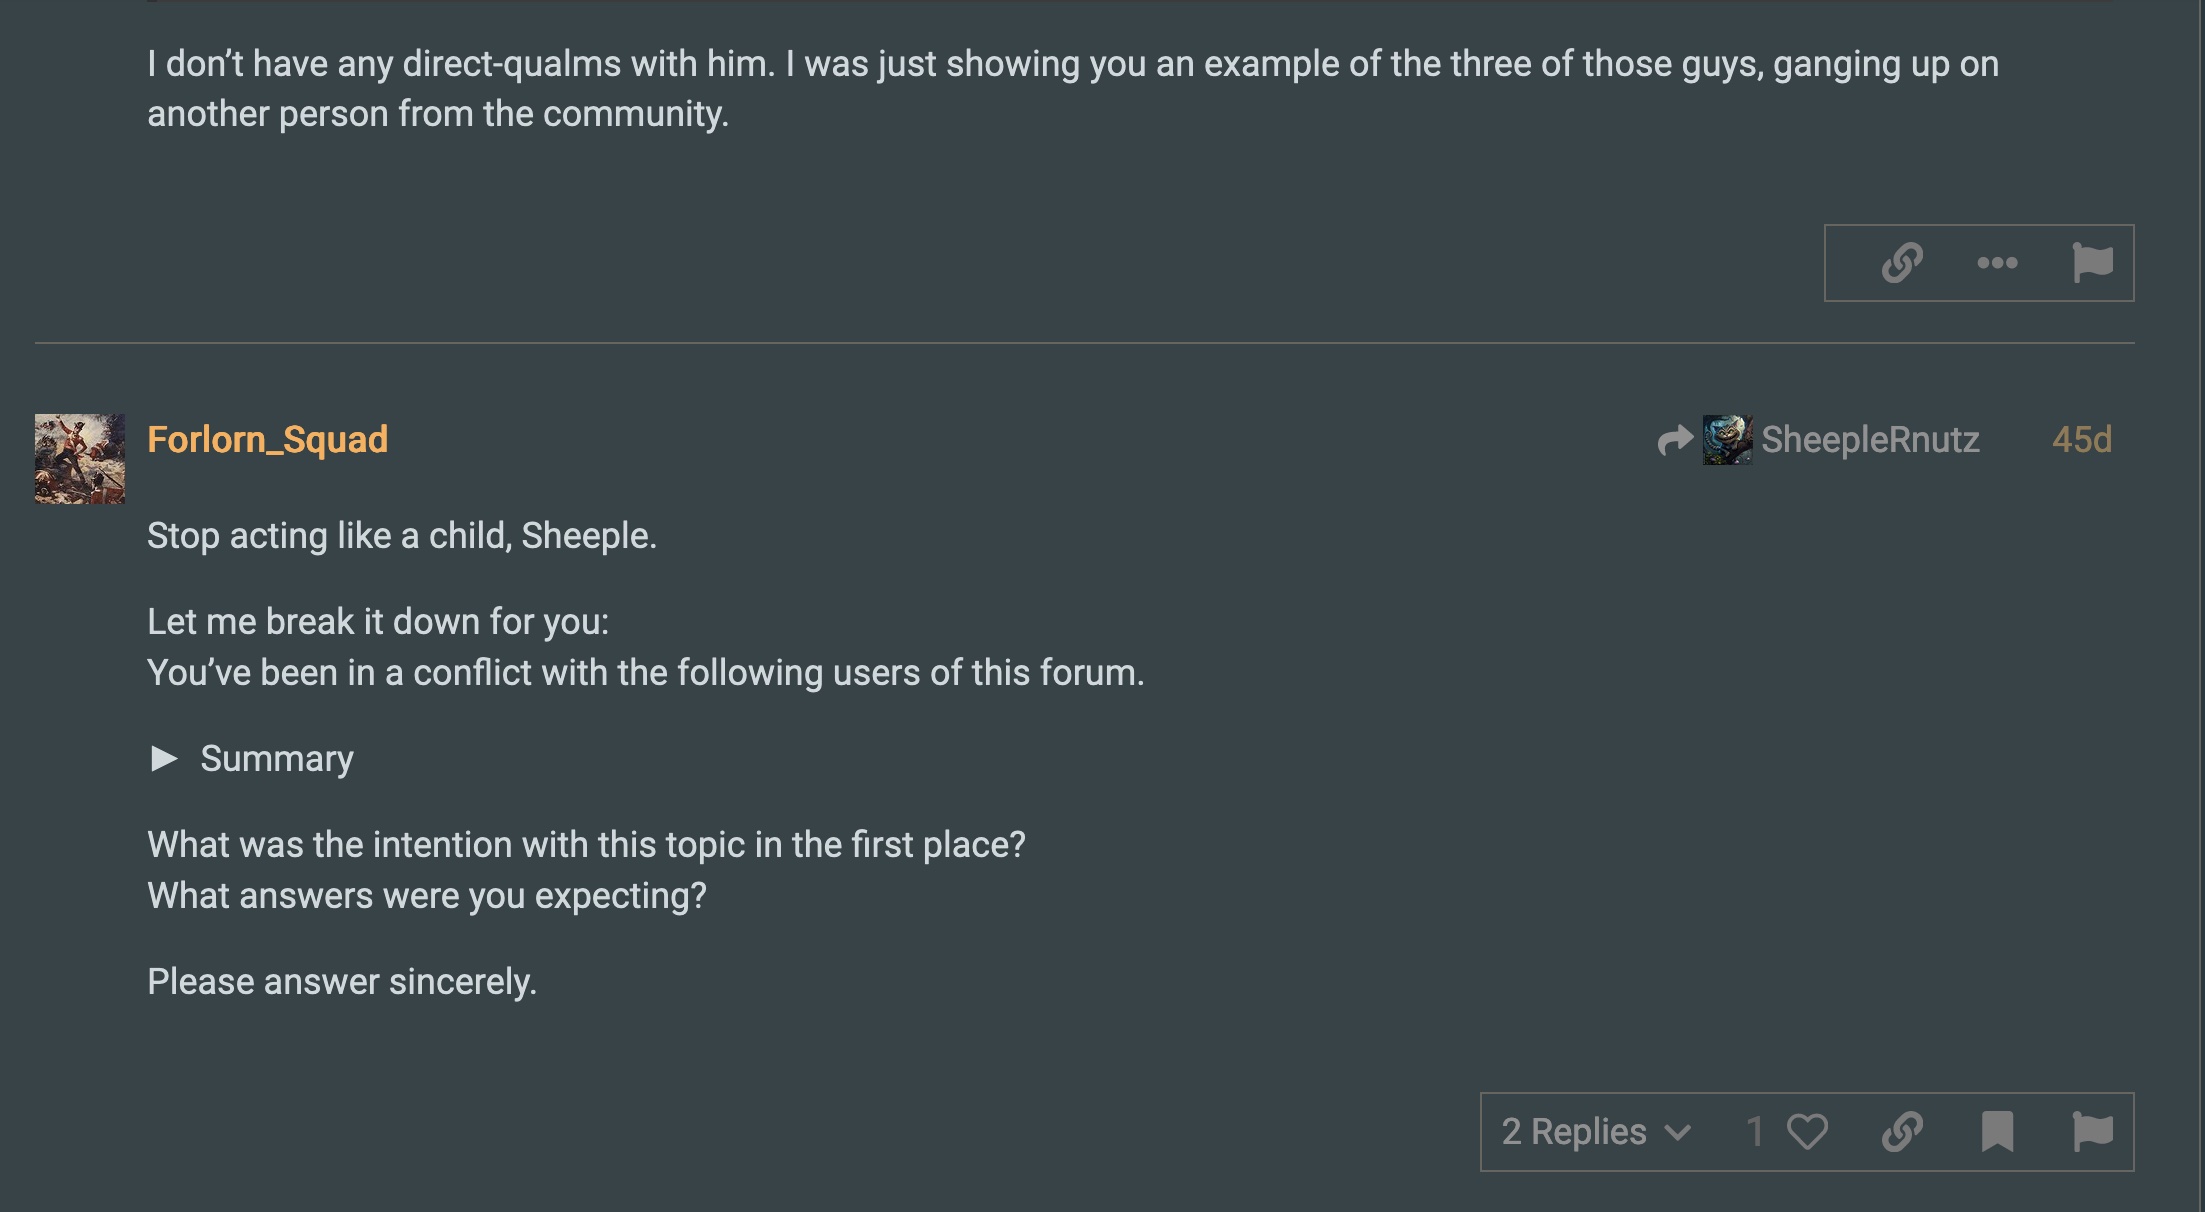Flag the upper post
This screenshot has width=2205, height=1212.
pos(2092,263)
